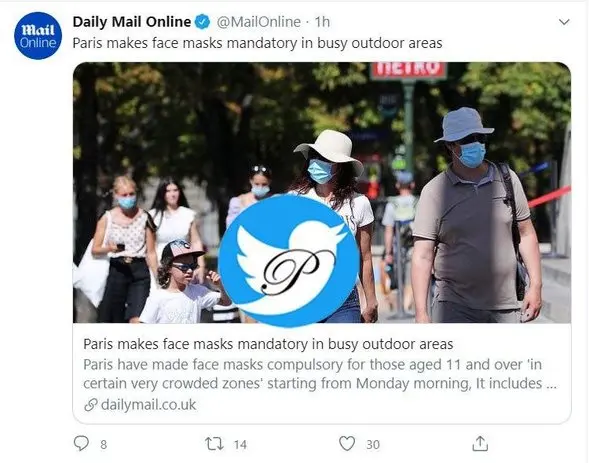Open the share tweet upload icon

point(480,443)
